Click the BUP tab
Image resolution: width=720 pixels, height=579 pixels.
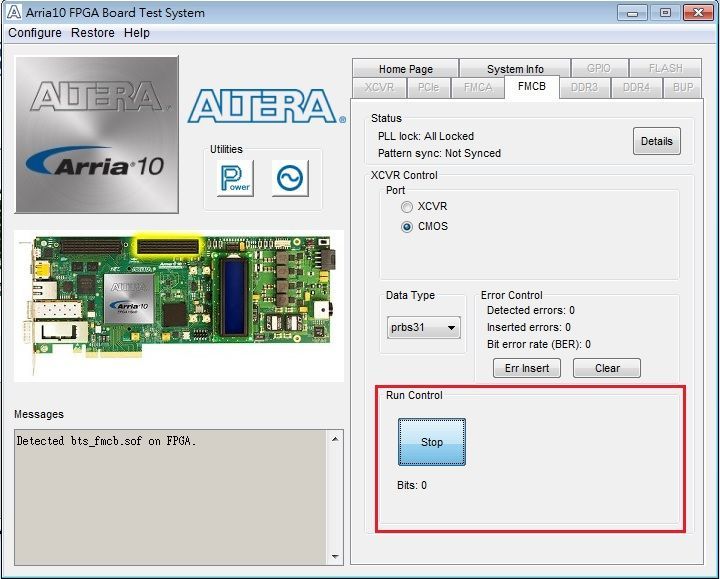click(x=683, y=88)
